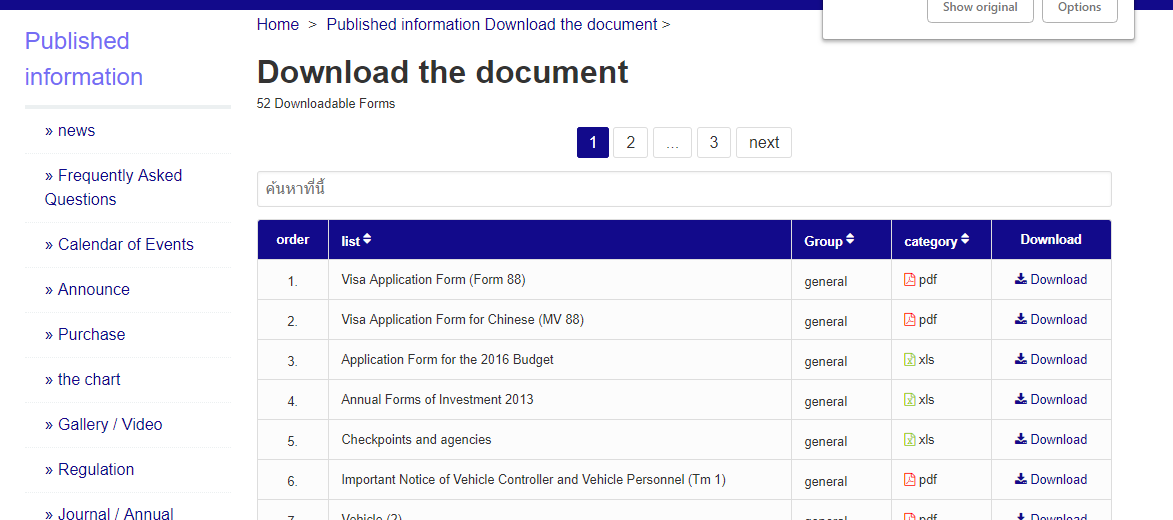The width and height of the screenshot is (1173, 520).
Task: Click download icon for Vehicle Controller notice Tm 1
Action: (x=1020, y=479)
